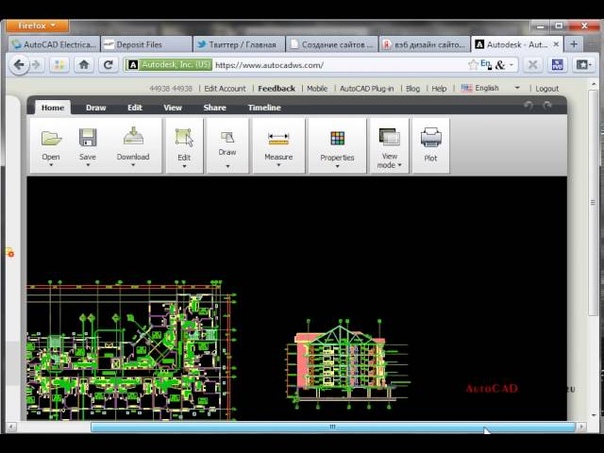Switch to the Share ribbon tab
The height and width of the screenshot is (453, 604).
[x=215, y=107]
